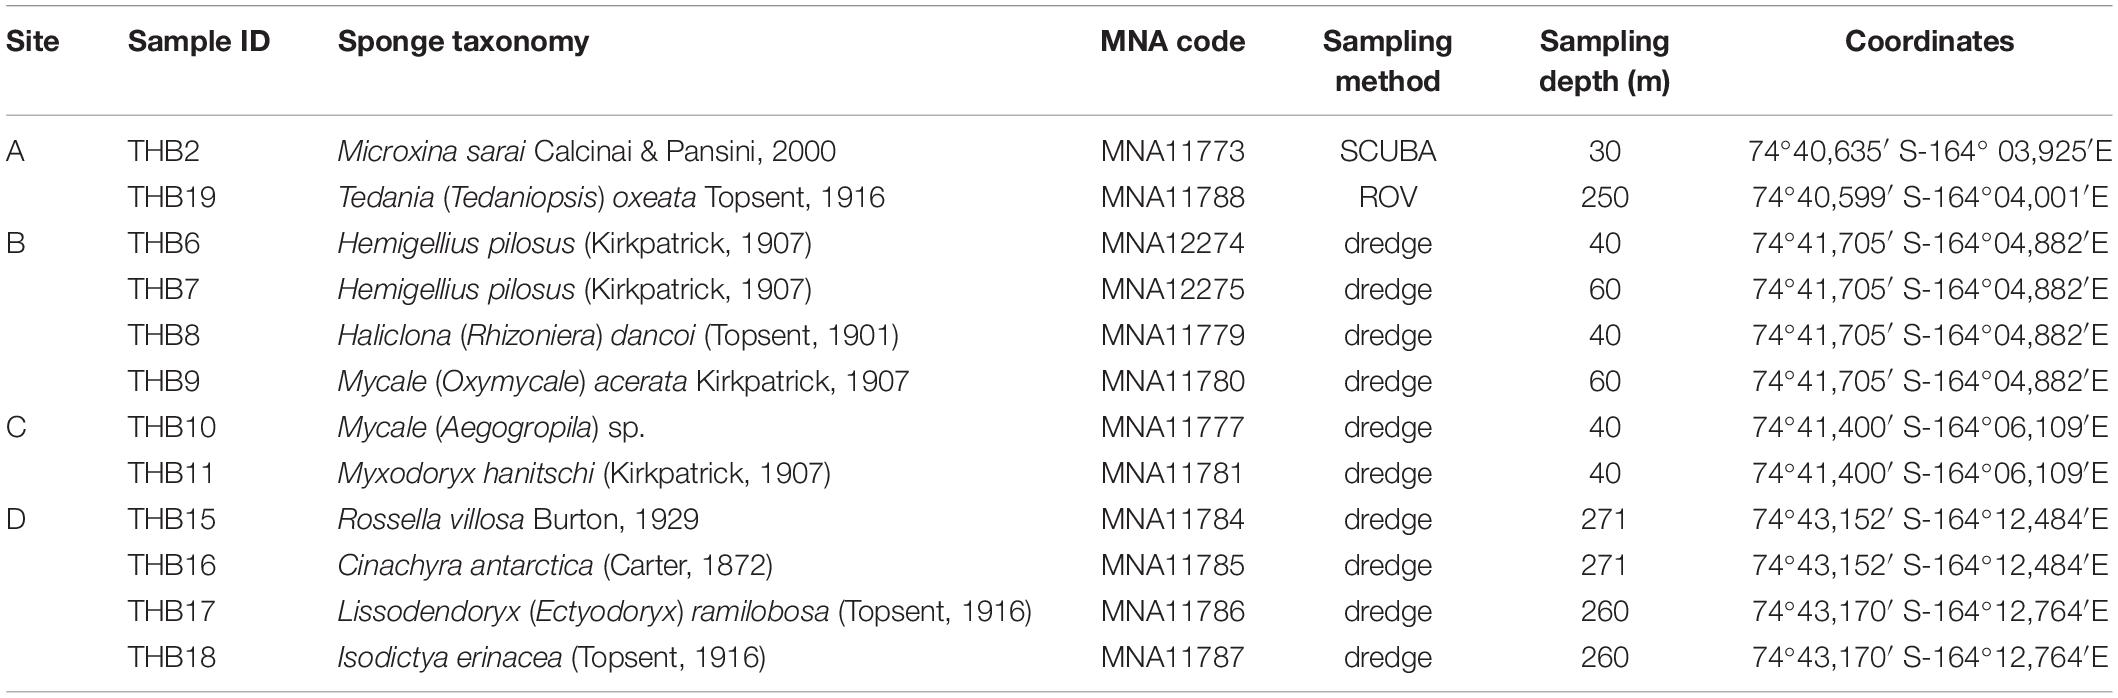Click the Coordinates column header
The height and width of the screenshot is (698, 2118).
pyautogui.click(x=1929, y=42)
